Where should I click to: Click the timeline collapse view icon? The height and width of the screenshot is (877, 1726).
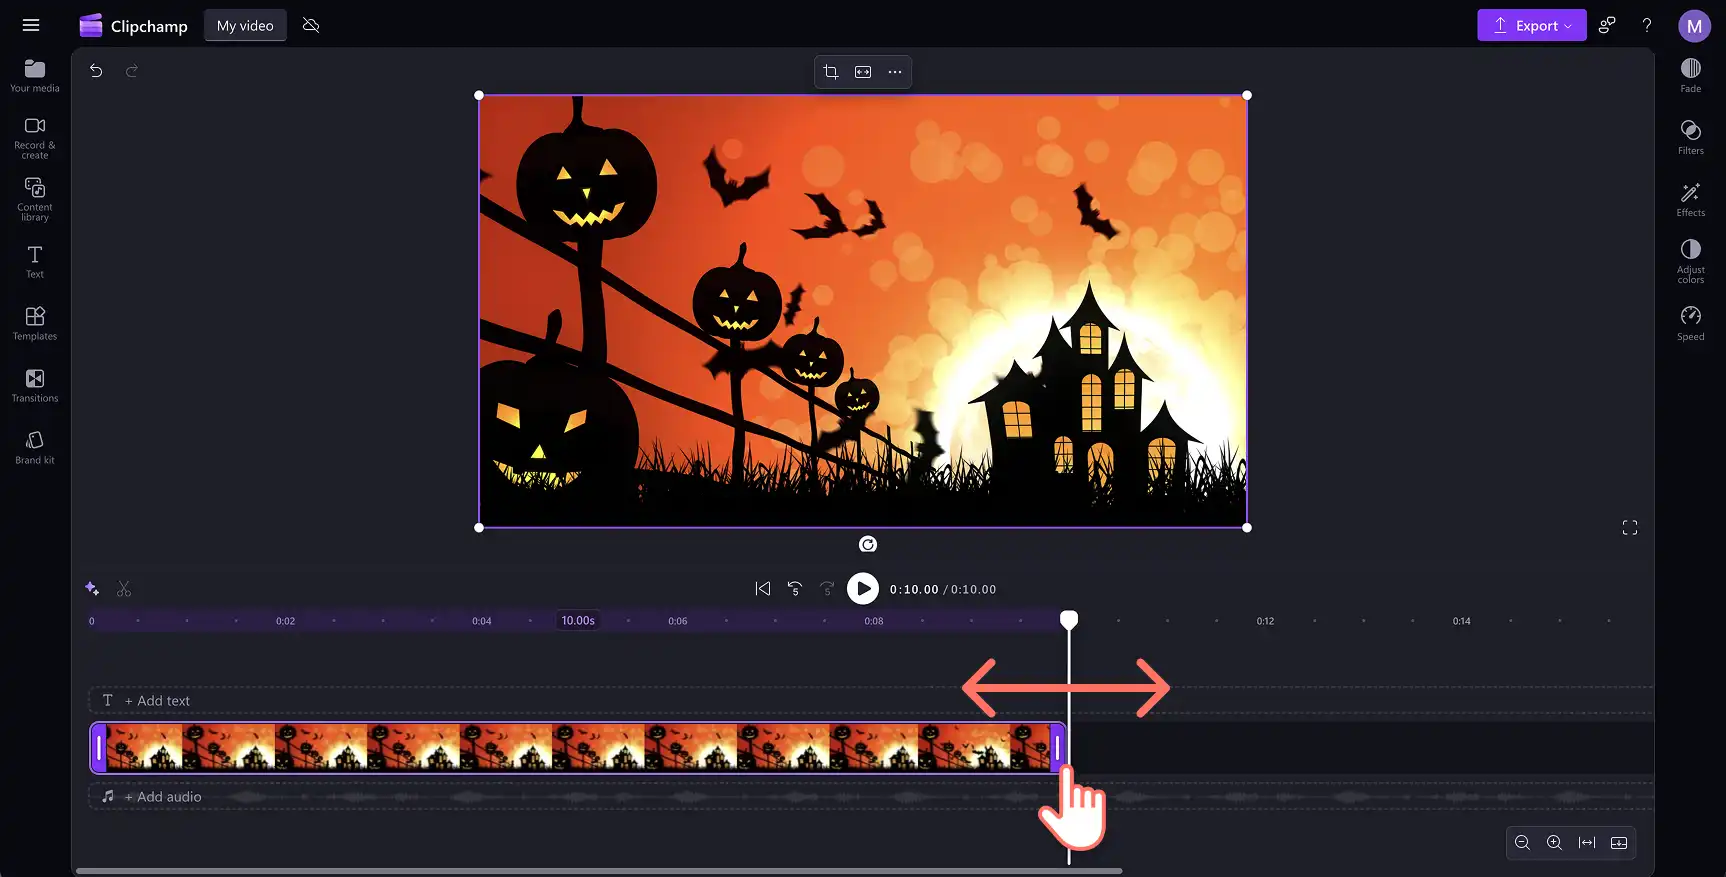click(x=1619, y=843)
